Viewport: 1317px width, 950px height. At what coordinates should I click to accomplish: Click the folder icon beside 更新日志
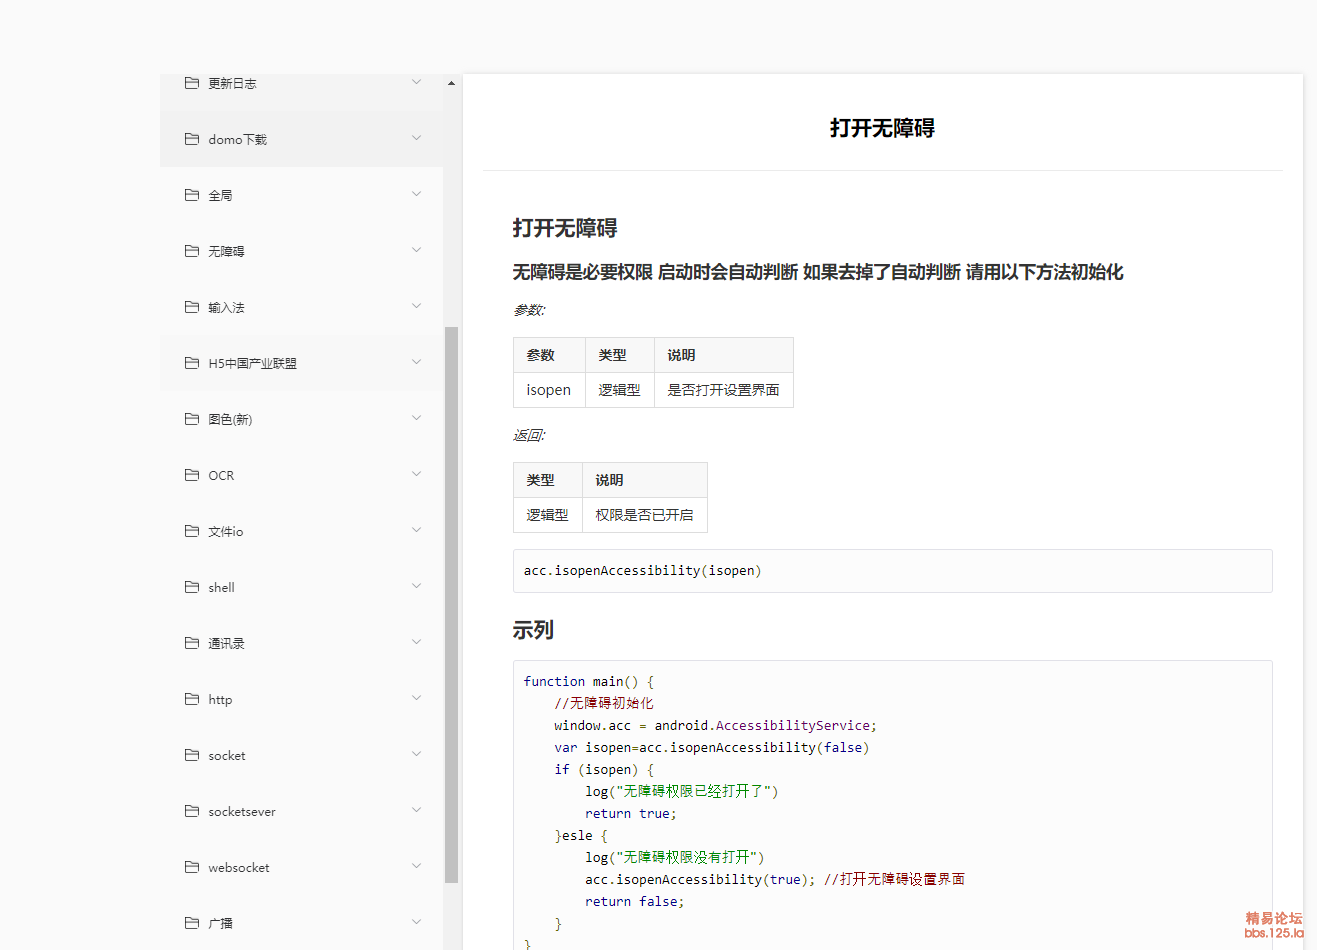192,83
